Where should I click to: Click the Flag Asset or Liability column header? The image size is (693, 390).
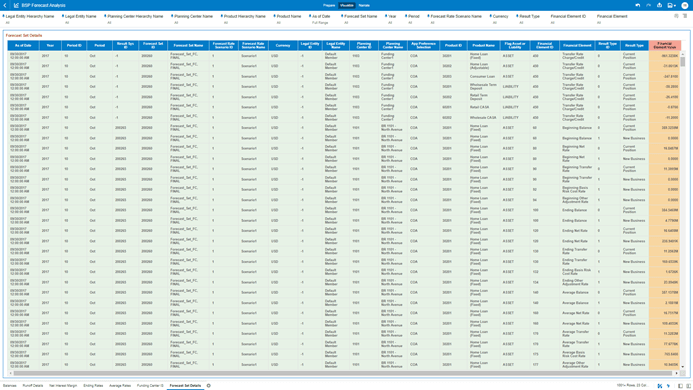point(515,45)
